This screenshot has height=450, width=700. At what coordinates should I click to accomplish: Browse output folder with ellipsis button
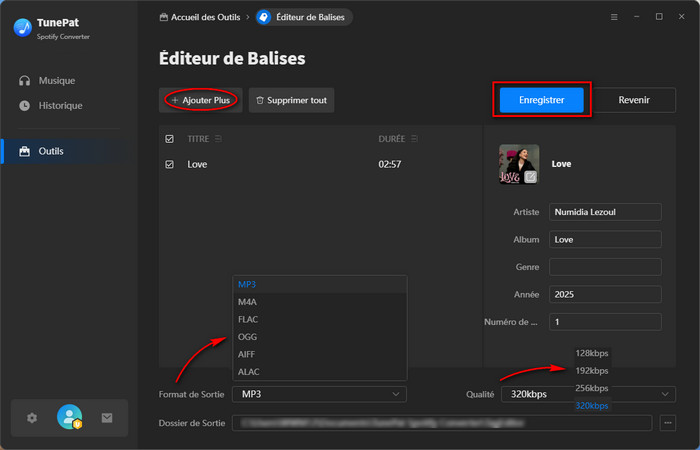(x=668, y=423)
